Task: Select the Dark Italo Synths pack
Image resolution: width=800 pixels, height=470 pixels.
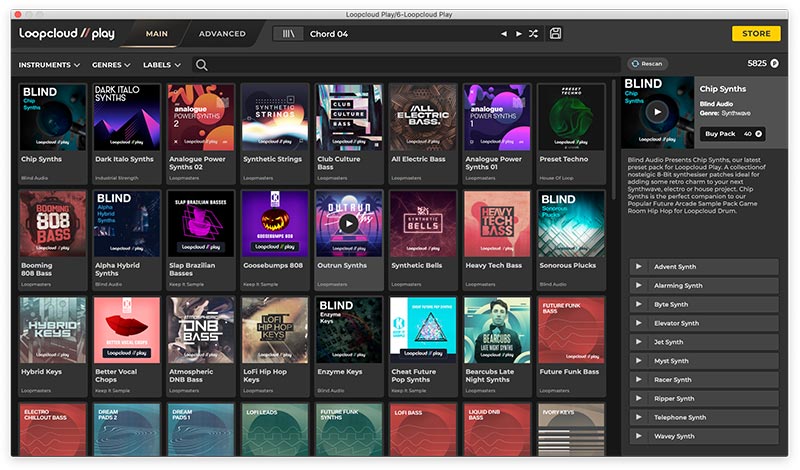Action: tap(127, 133)
